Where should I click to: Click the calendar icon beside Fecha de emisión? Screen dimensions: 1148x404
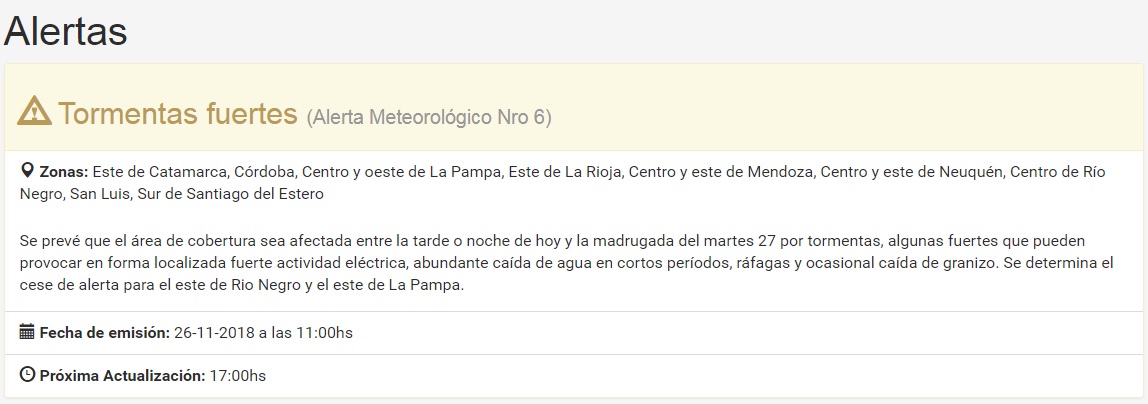coord(27,332)
